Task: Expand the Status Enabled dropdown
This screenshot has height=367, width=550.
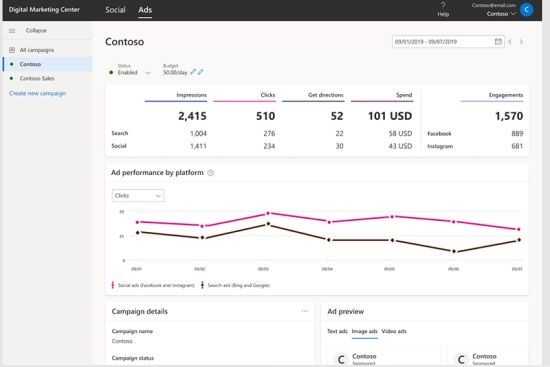Action: click(x=148, y=73)
